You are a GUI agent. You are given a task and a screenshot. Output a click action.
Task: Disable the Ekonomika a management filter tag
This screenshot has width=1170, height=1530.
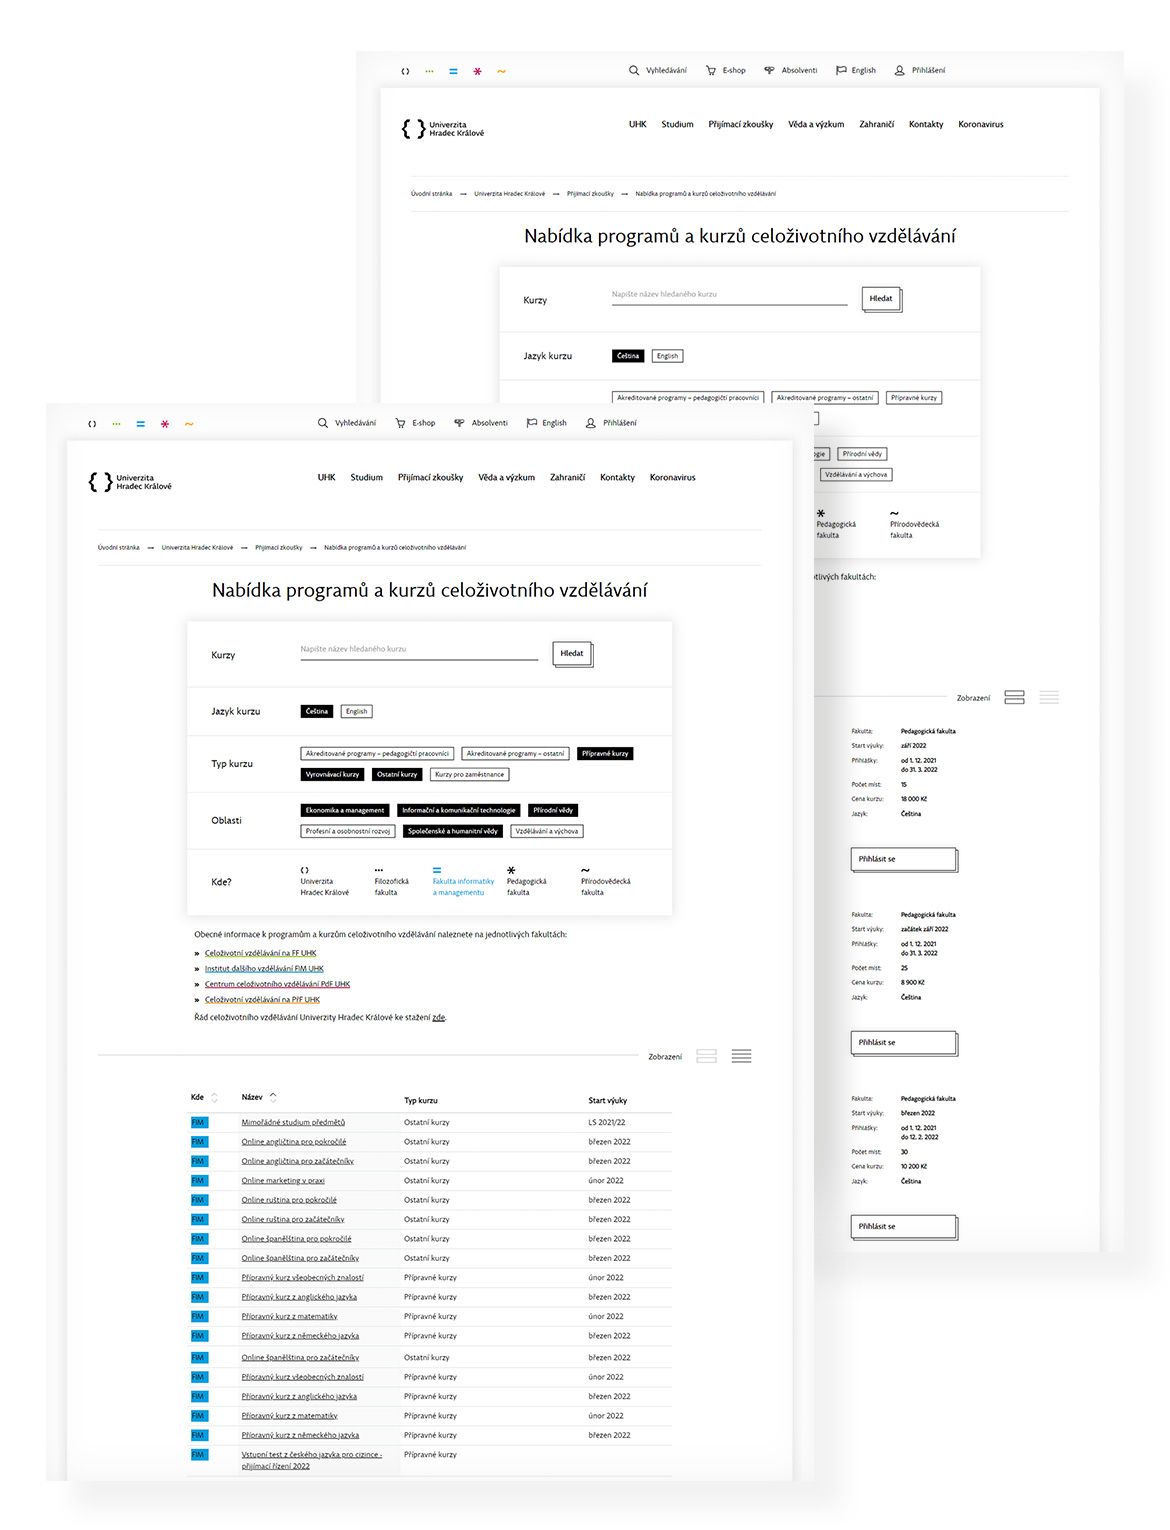[x=344, y=811]
